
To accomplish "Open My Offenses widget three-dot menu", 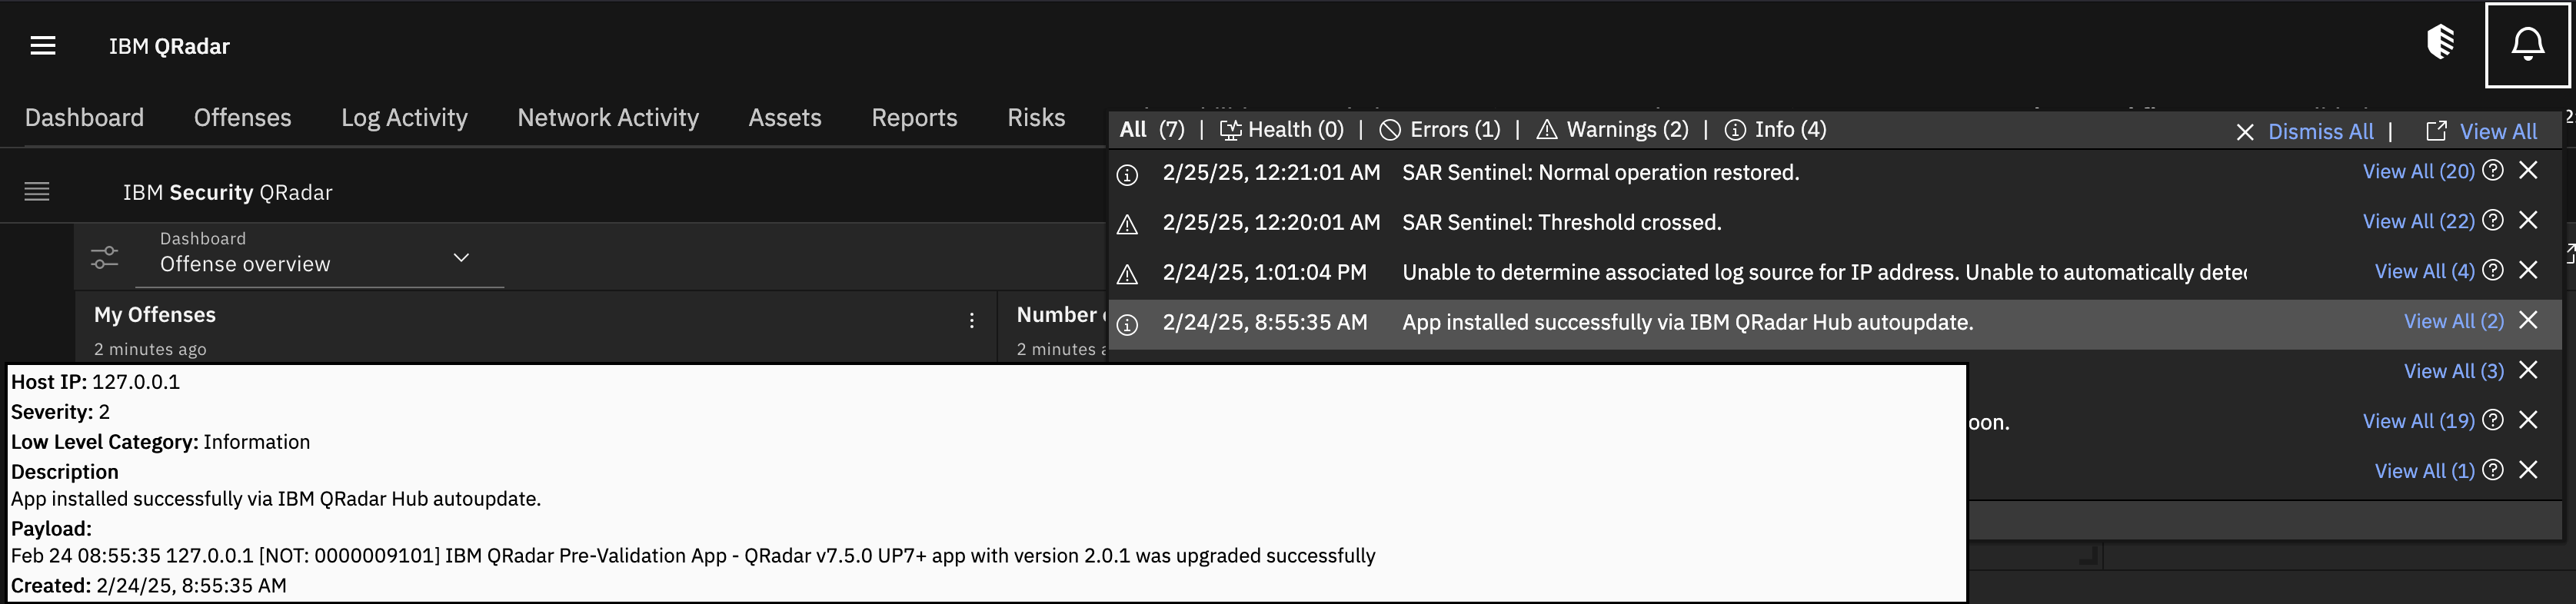I will click(x=972, y=320).
